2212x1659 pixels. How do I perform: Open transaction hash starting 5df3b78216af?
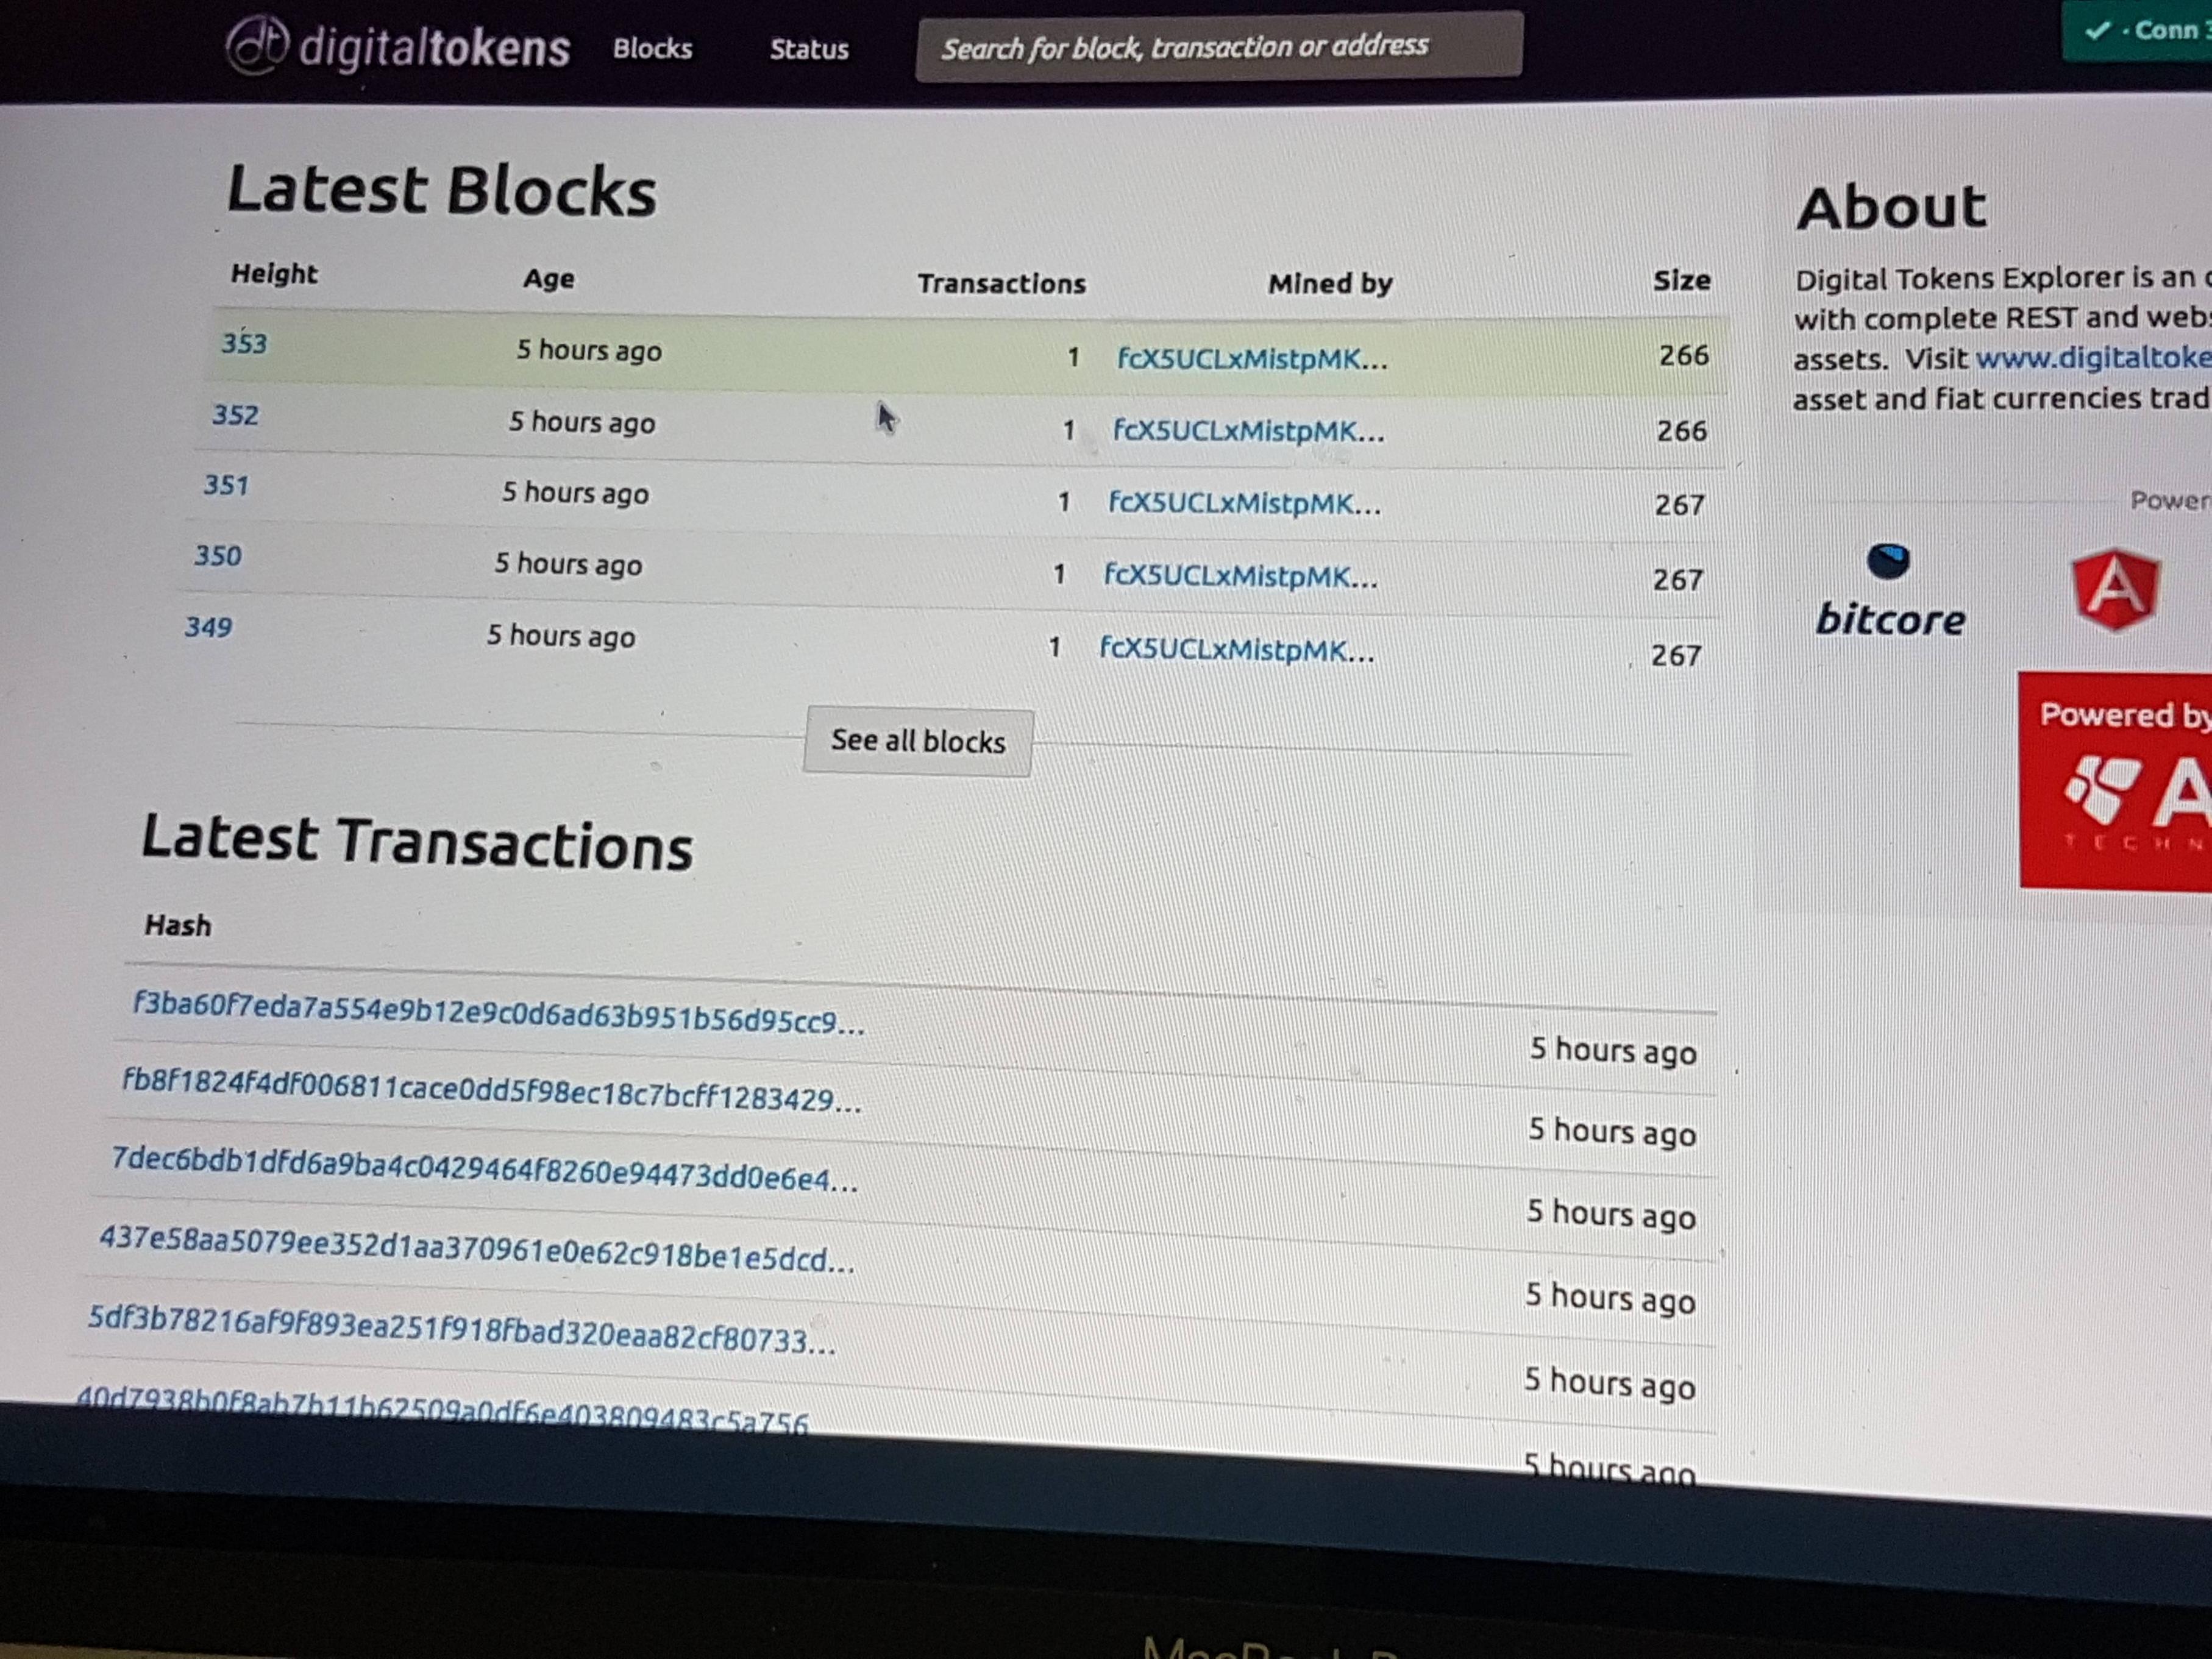tap(461, 1331)
